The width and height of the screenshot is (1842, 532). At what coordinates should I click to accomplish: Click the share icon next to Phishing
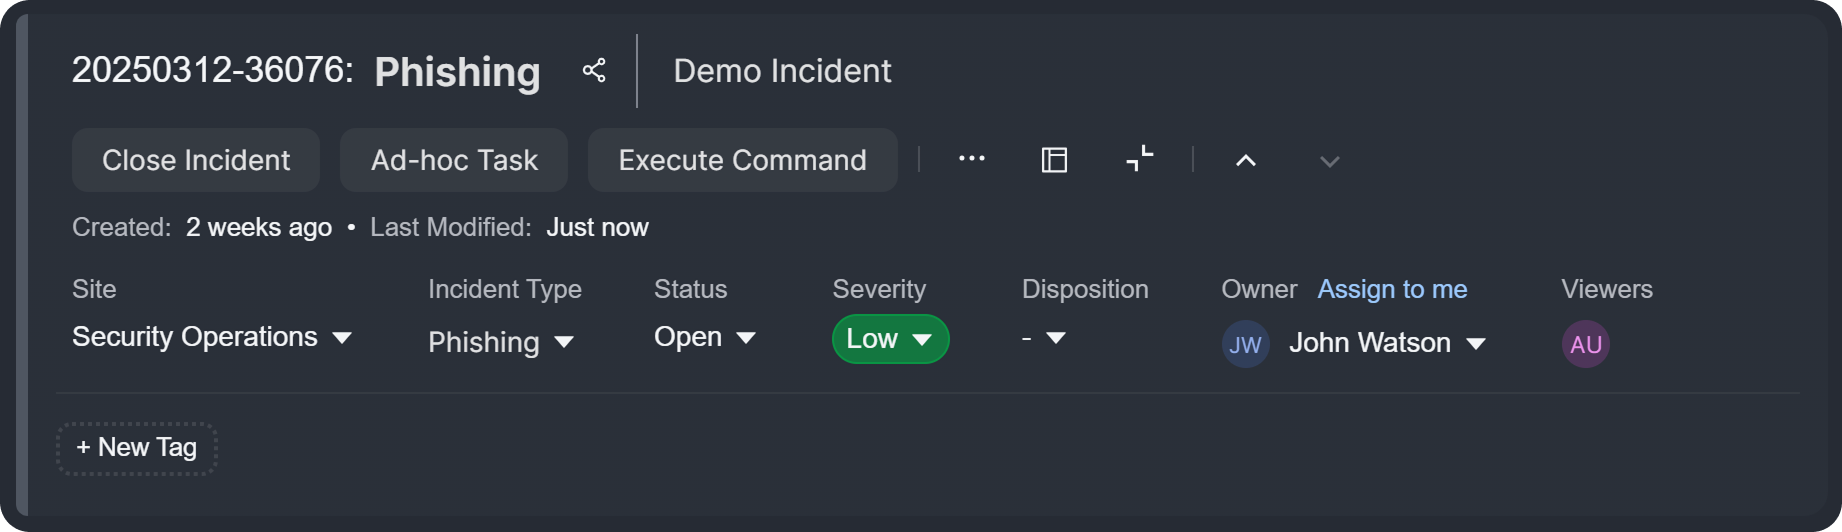click(x=594, y=70)
